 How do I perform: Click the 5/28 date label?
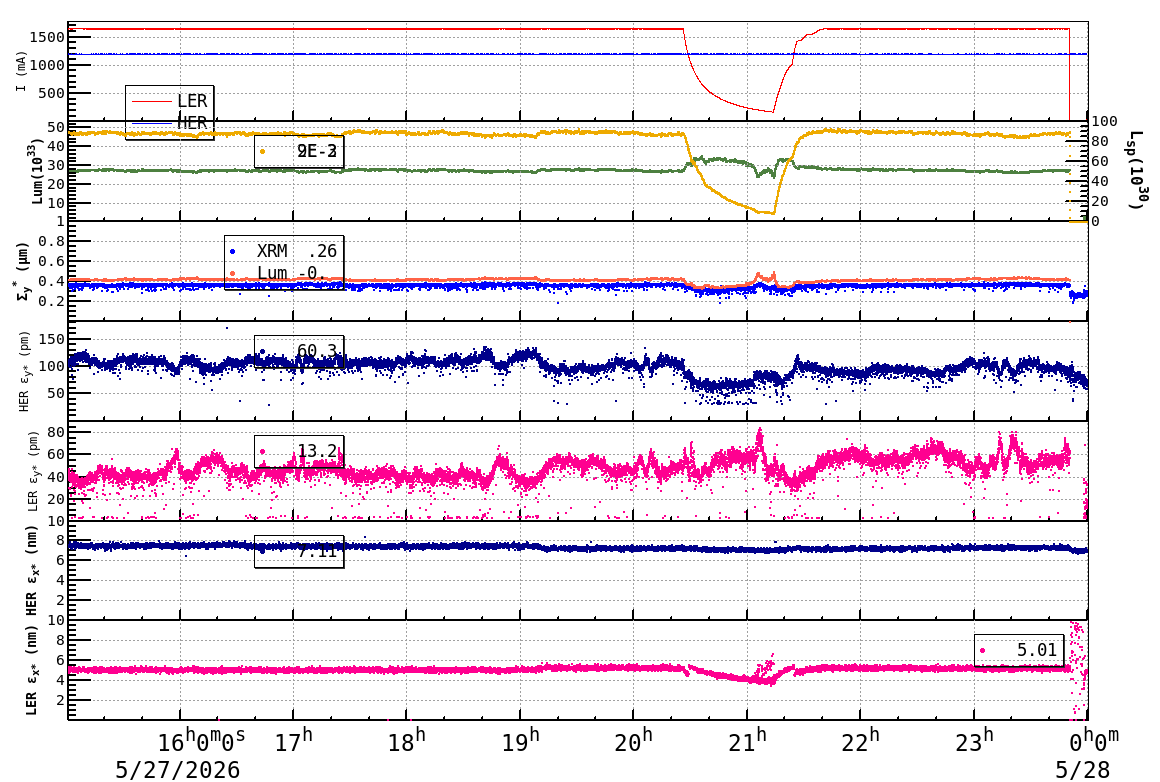pyautogui.click(x=1082, y=769)
